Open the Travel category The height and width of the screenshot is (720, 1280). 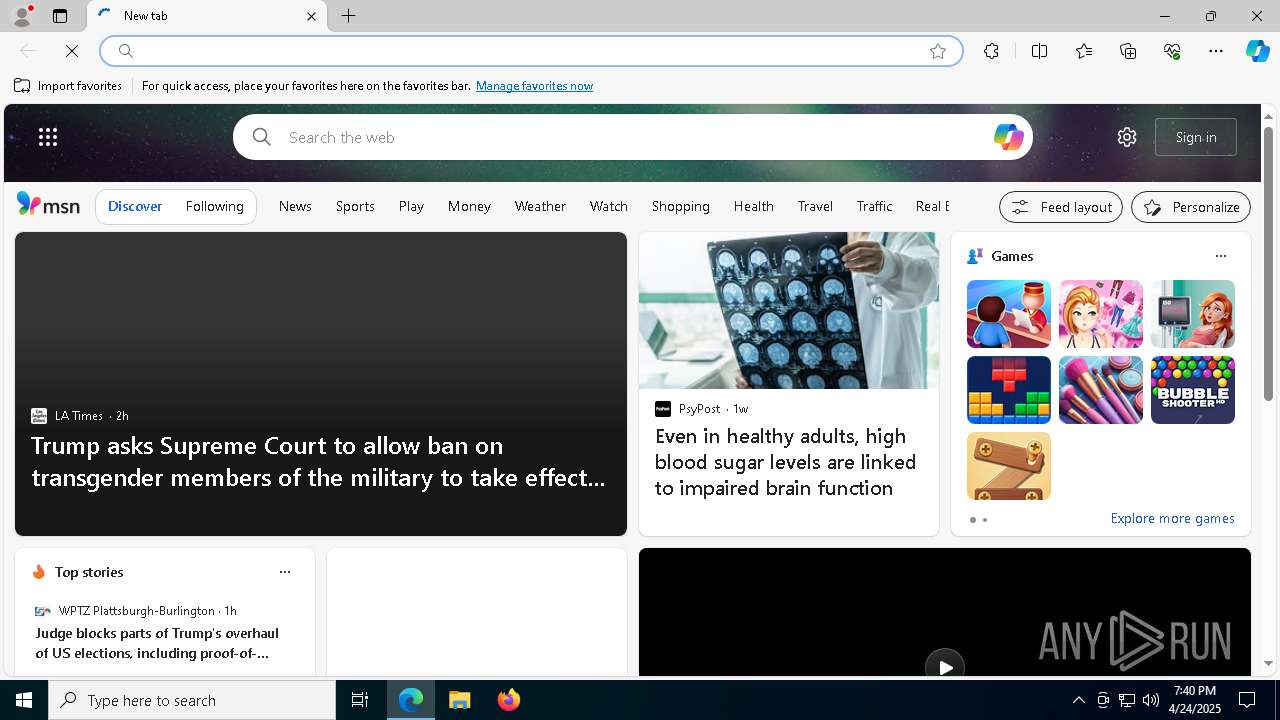tap(815, 206)
